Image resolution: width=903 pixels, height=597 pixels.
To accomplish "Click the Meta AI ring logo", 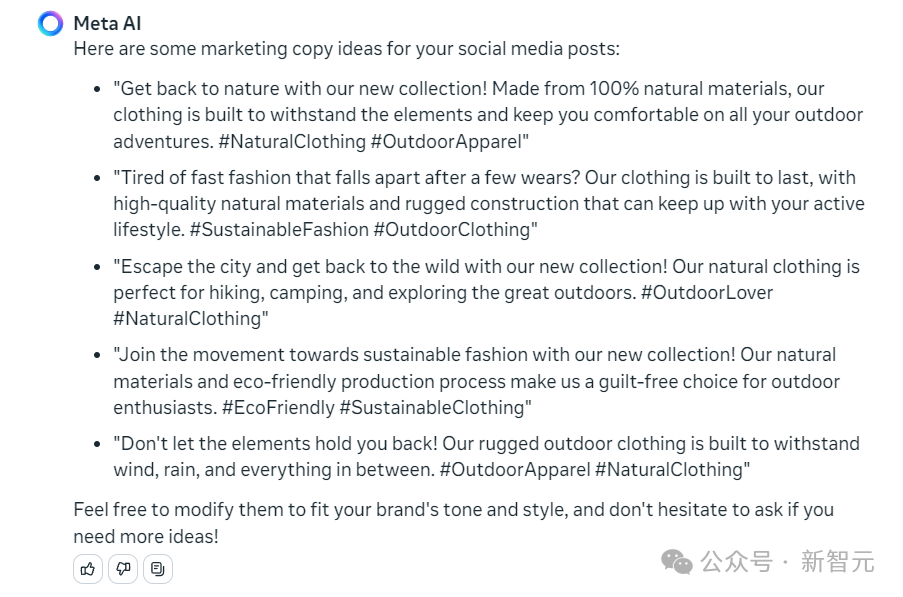I will click(x=51, y=24).
